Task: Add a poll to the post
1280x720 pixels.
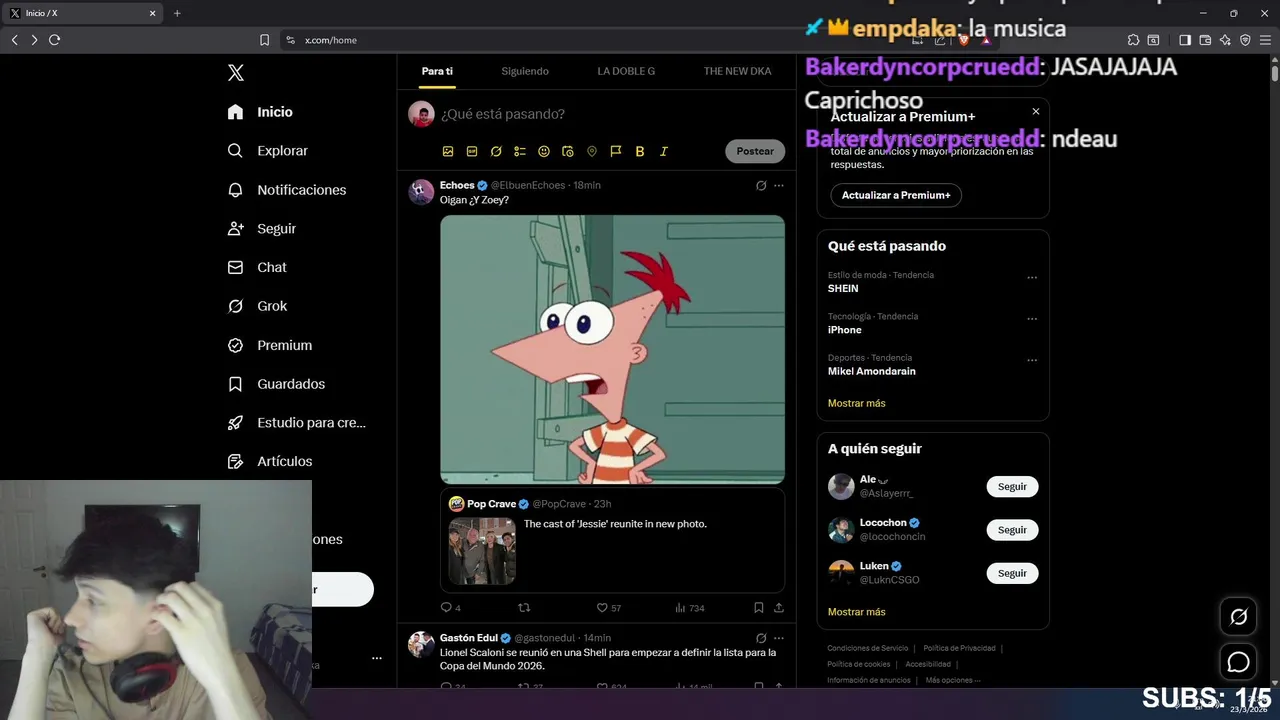Action: pyautogui.click(x=520, y=151)
